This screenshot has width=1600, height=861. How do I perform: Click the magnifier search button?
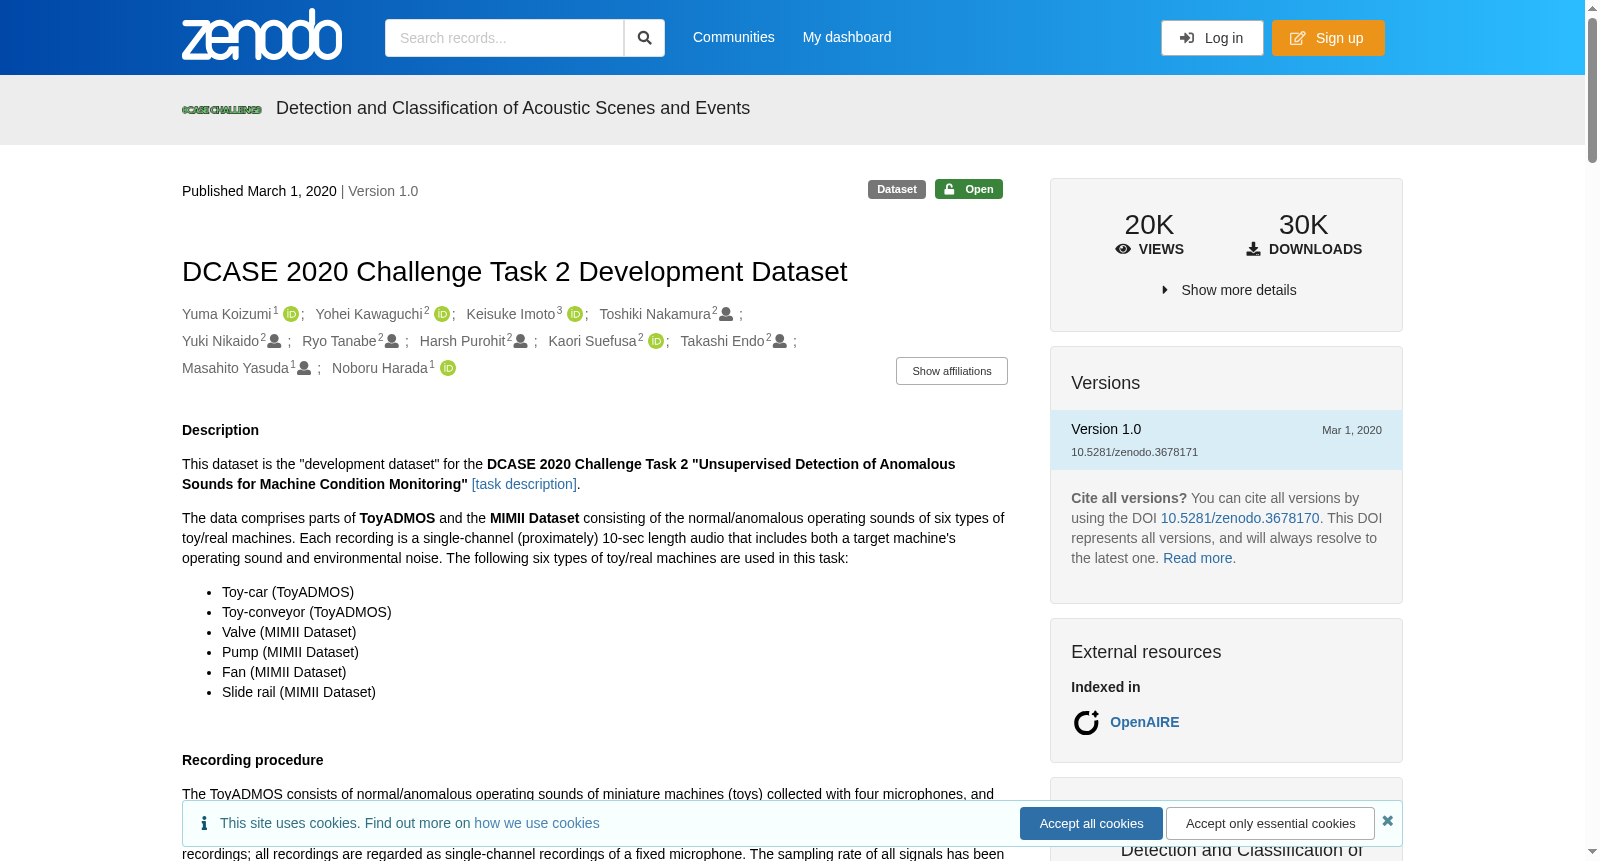(x=644, y=38)
